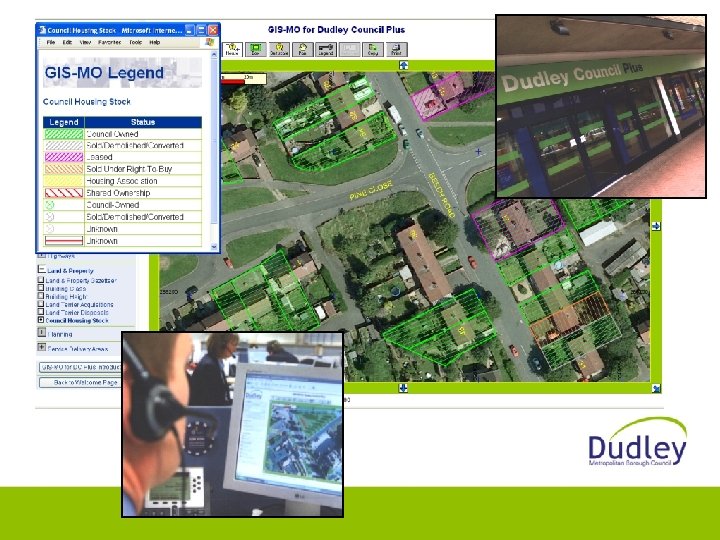Image resolution: width=720 pixels, height=540 pixels.
Task: Pan map north with up arrow
Action: point(403,65)
